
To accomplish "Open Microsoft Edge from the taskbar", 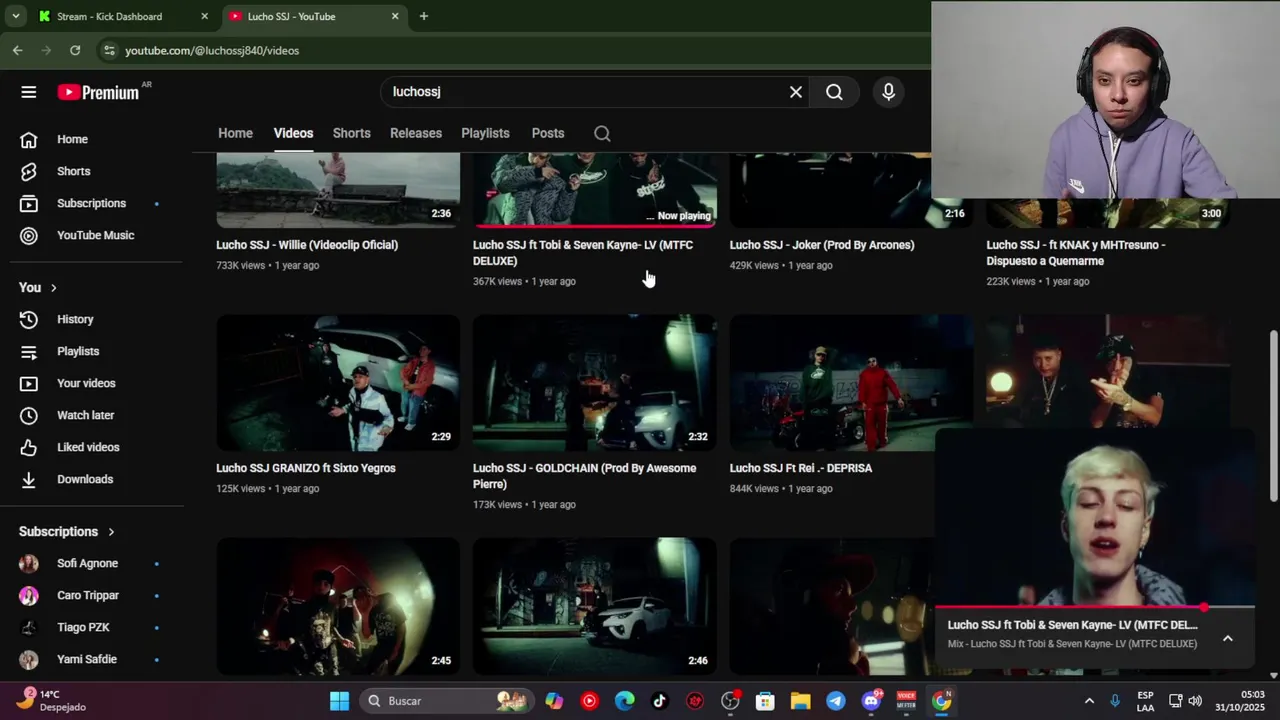I will pos(624,701).
